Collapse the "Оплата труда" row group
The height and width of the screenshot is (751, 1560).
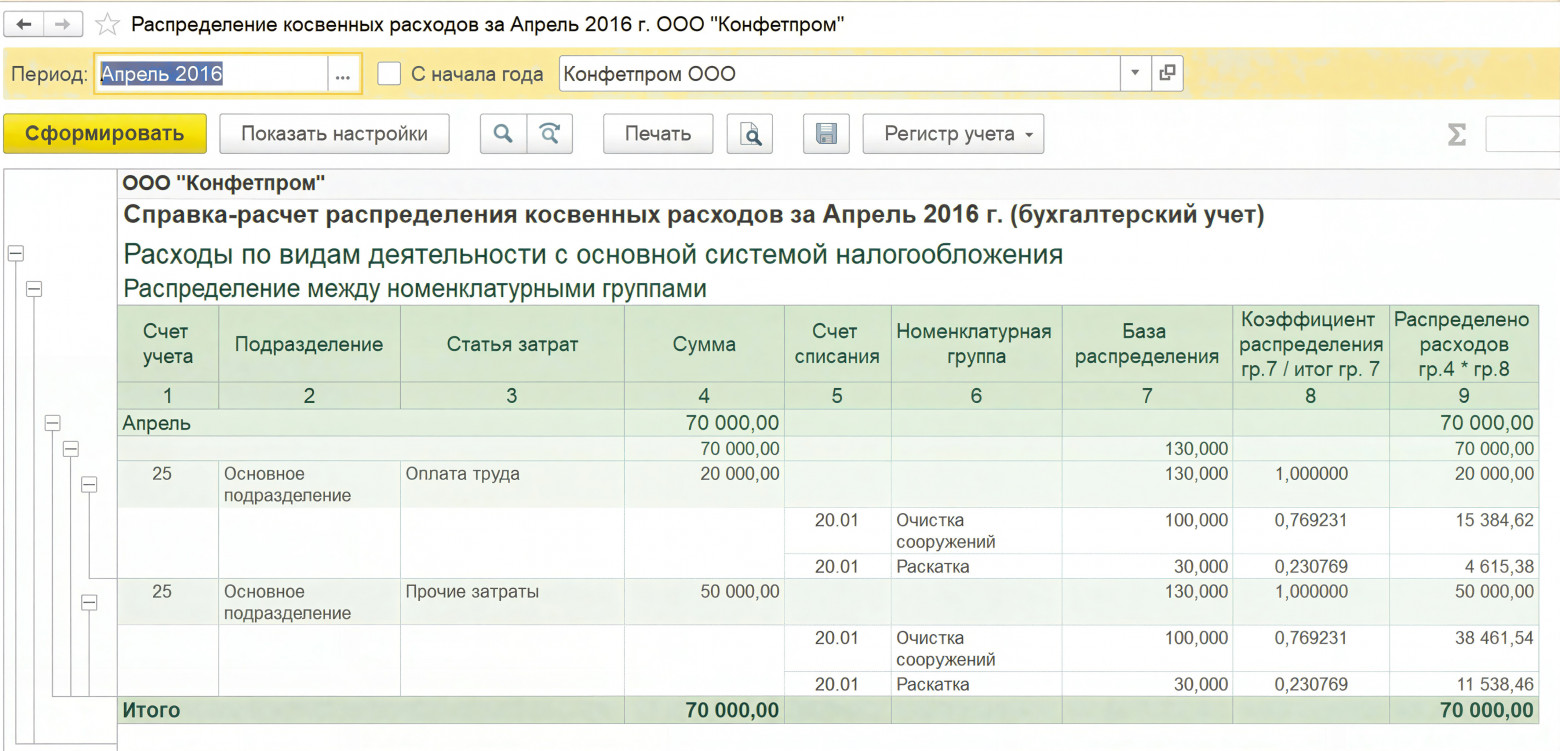[90, 484]
